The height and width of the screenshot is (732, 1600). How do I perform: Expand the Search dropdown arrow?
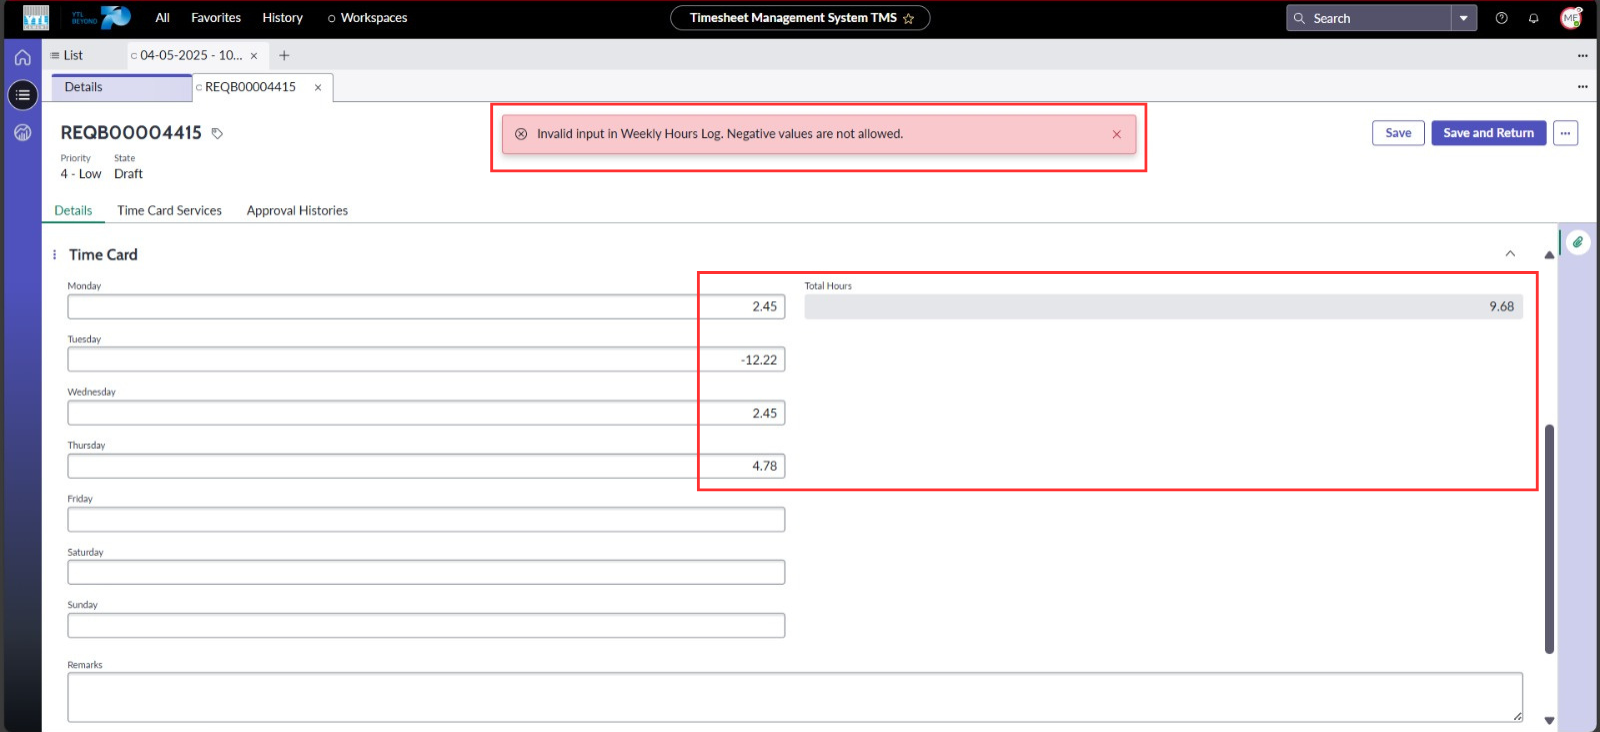pos(1463,18)
